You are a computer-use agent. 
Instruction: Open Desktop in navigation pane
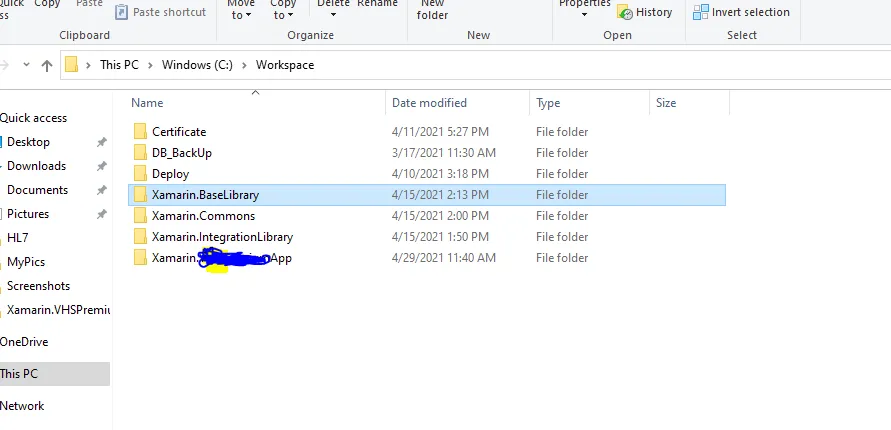[x=28, y=142]
